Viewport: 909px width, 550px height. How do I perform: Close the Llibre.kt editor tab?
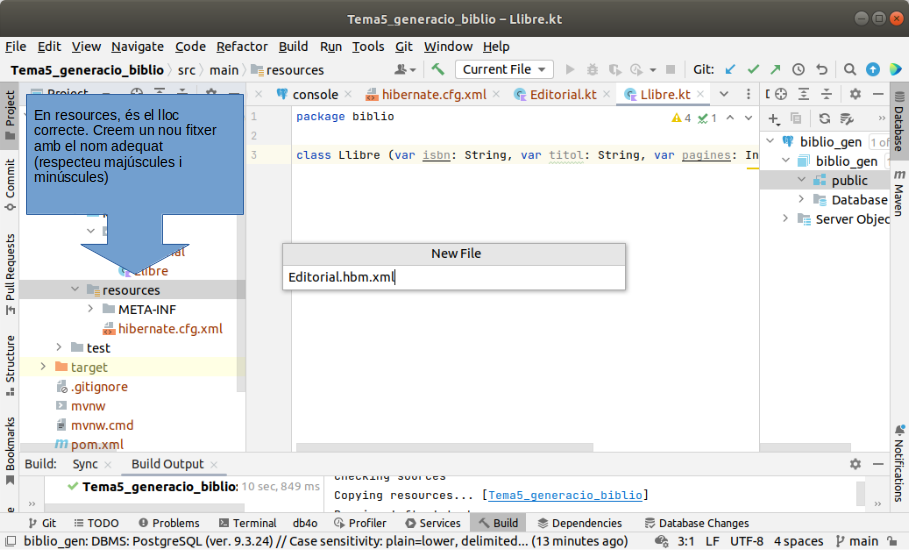tap(700, 94)
